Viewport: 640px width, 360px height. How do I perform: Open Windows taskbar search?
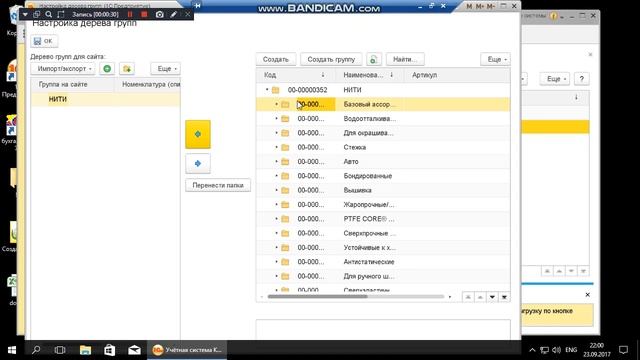coord(36,350)
